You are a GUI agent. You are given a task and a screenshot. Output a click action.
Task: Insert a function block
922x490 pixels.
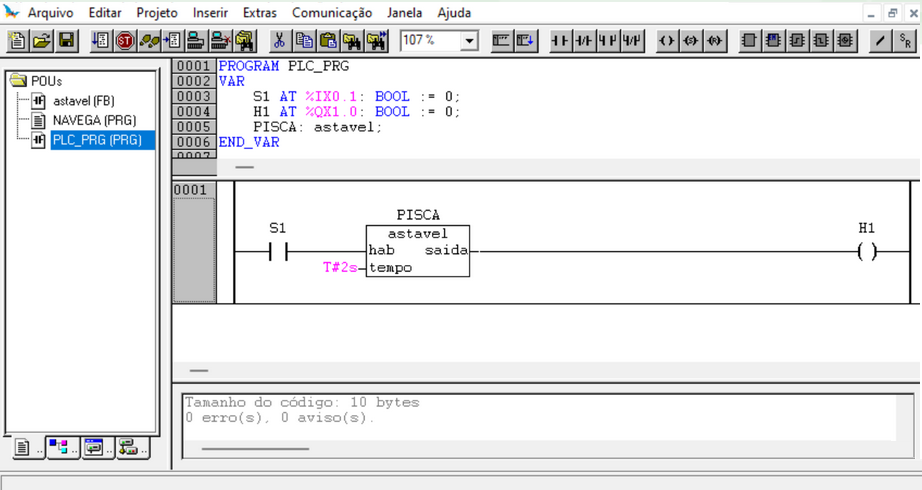[749, 41]
